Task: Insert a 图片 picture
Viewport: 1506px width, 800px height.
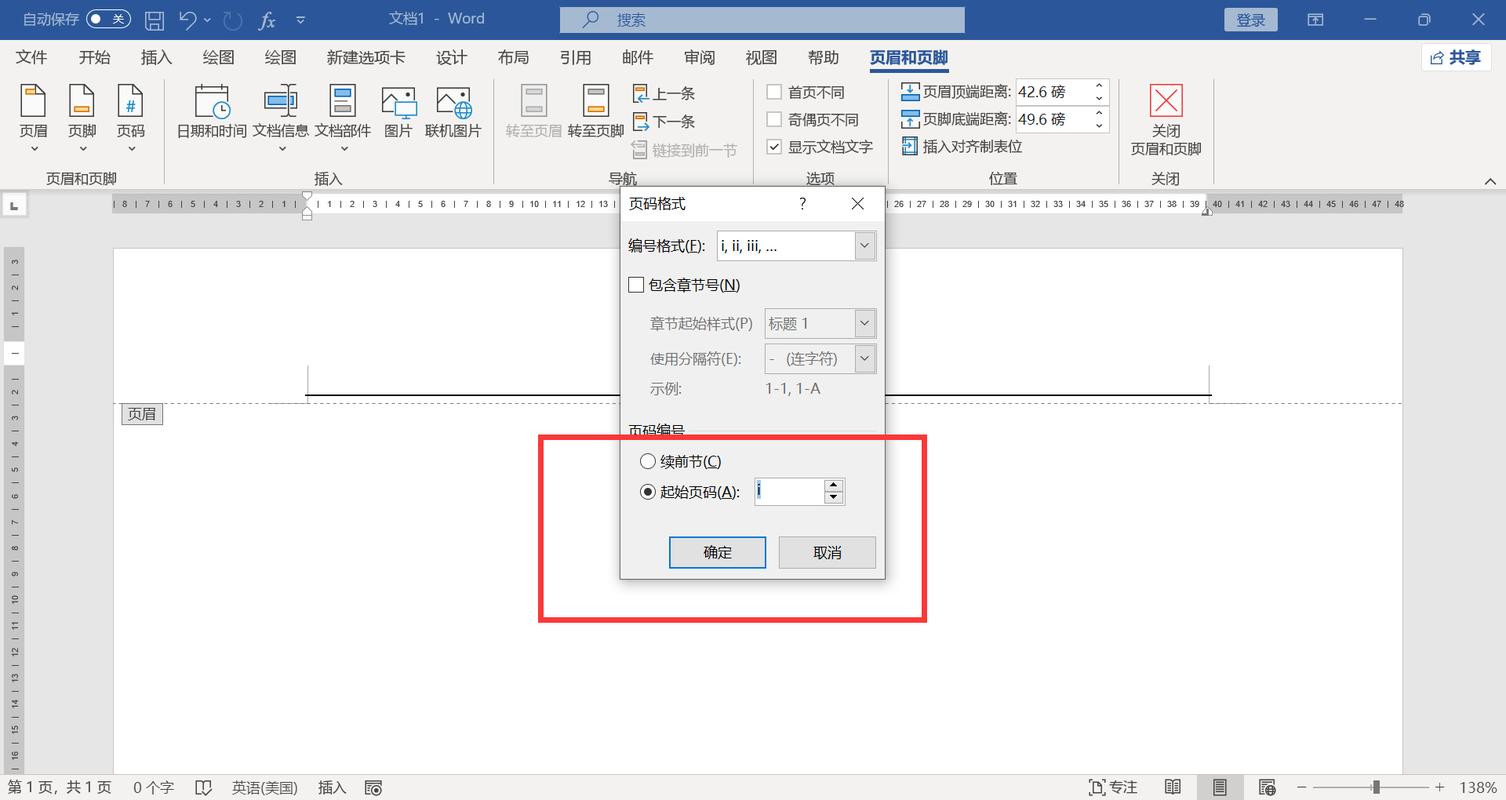Action: coord(398,112)
